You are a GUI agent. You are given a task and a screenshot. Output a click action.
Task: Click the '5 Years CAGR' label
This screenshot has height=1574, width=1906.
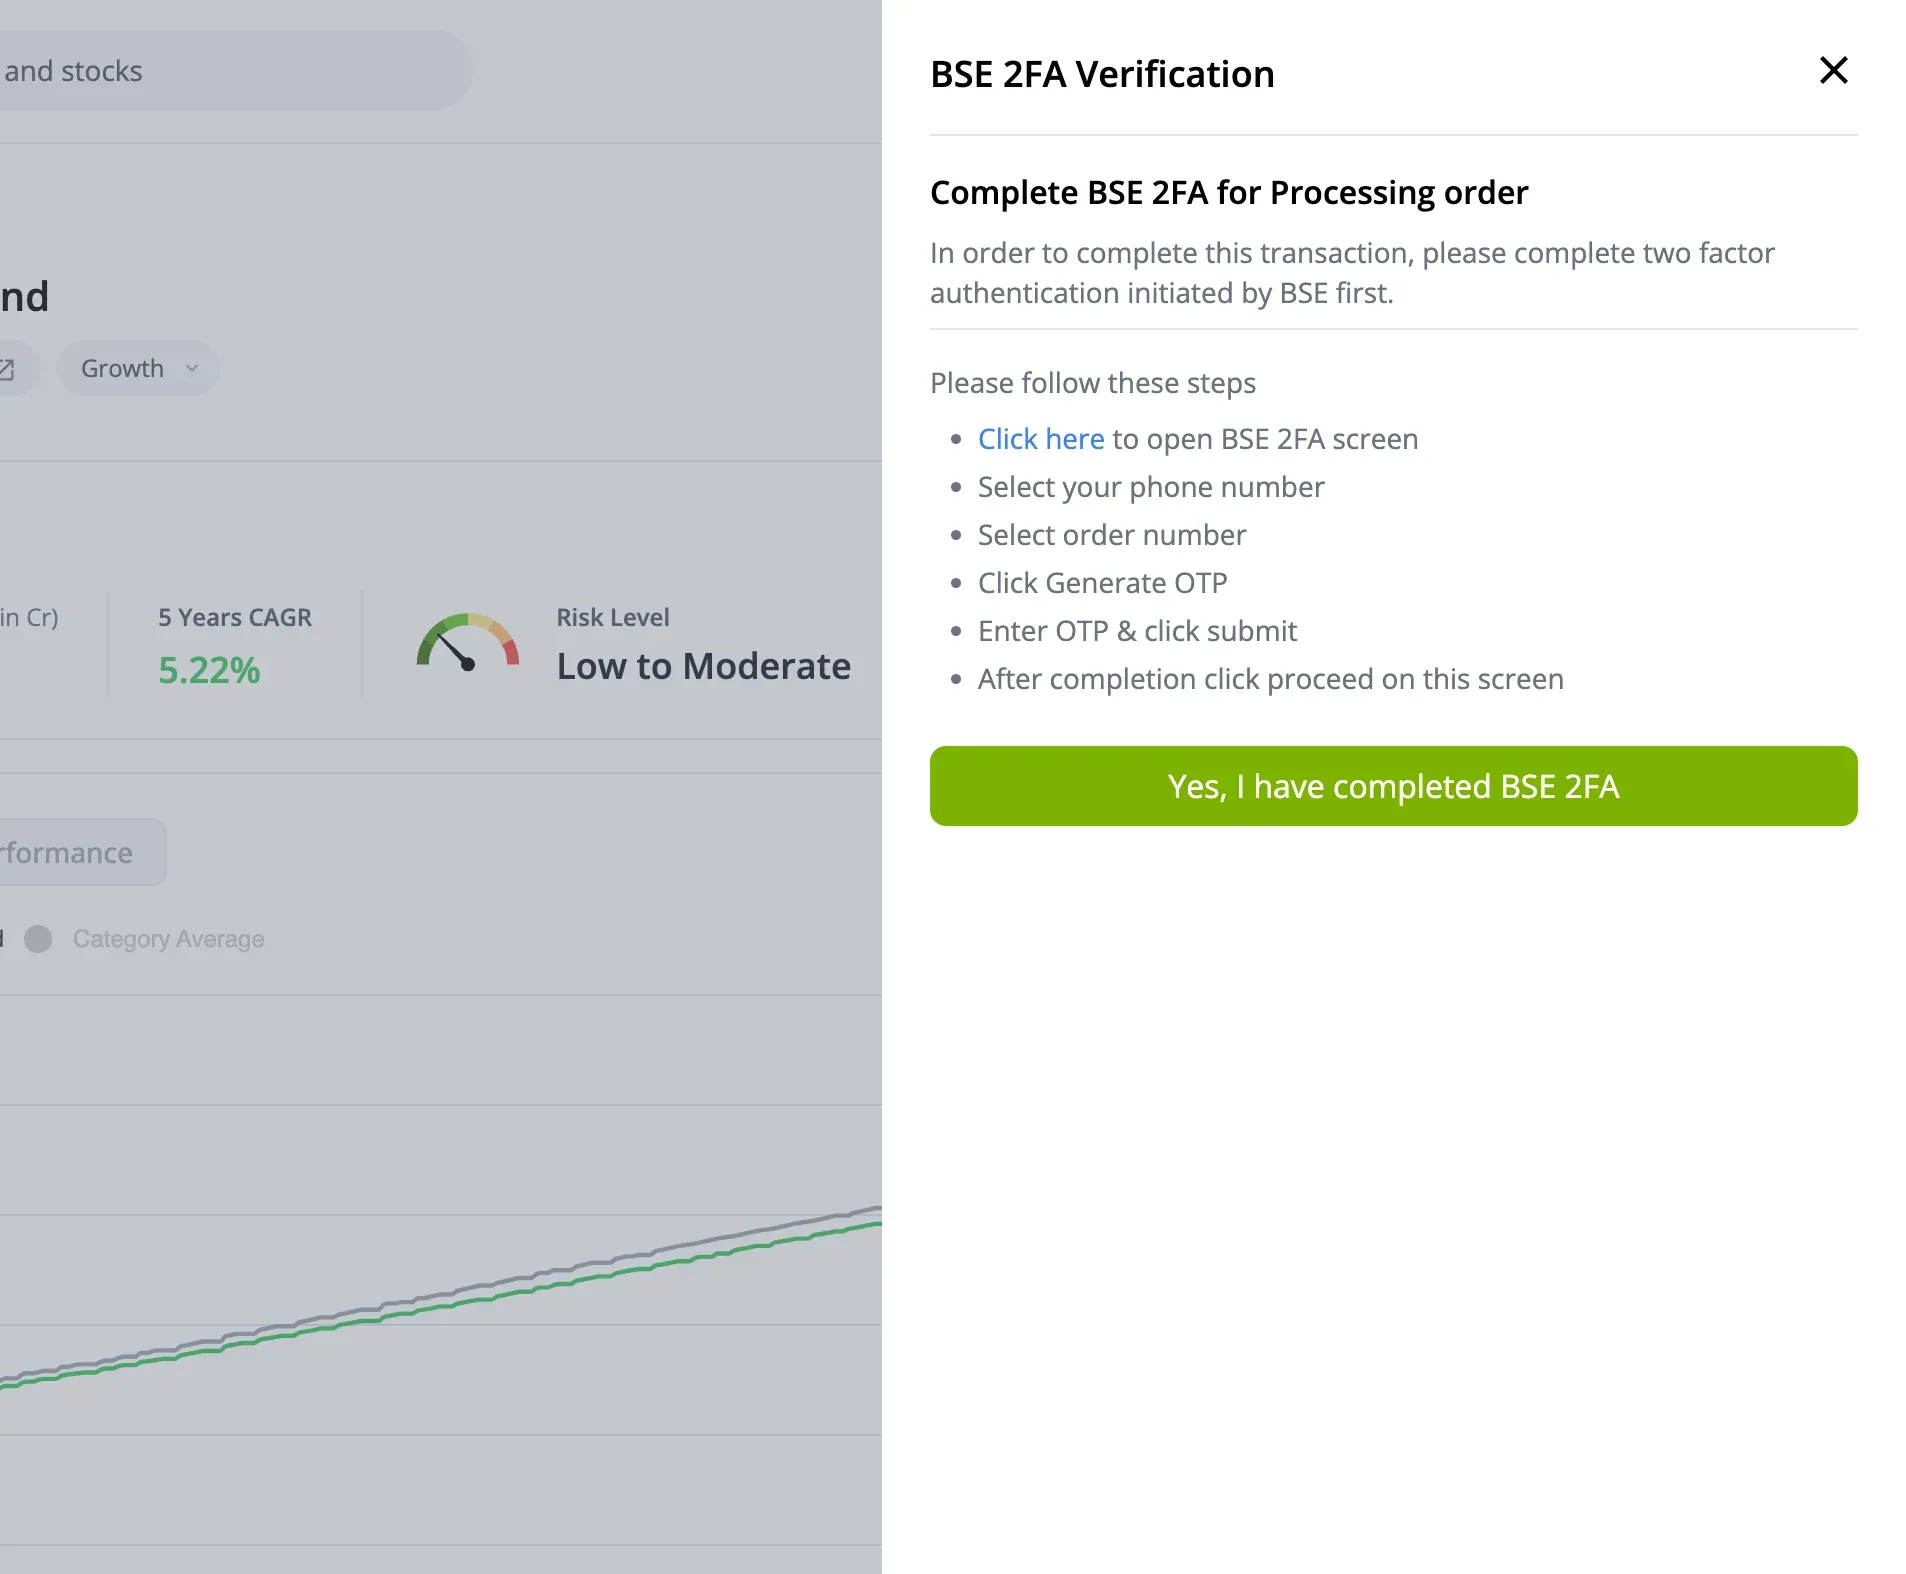tap(235, 617)
